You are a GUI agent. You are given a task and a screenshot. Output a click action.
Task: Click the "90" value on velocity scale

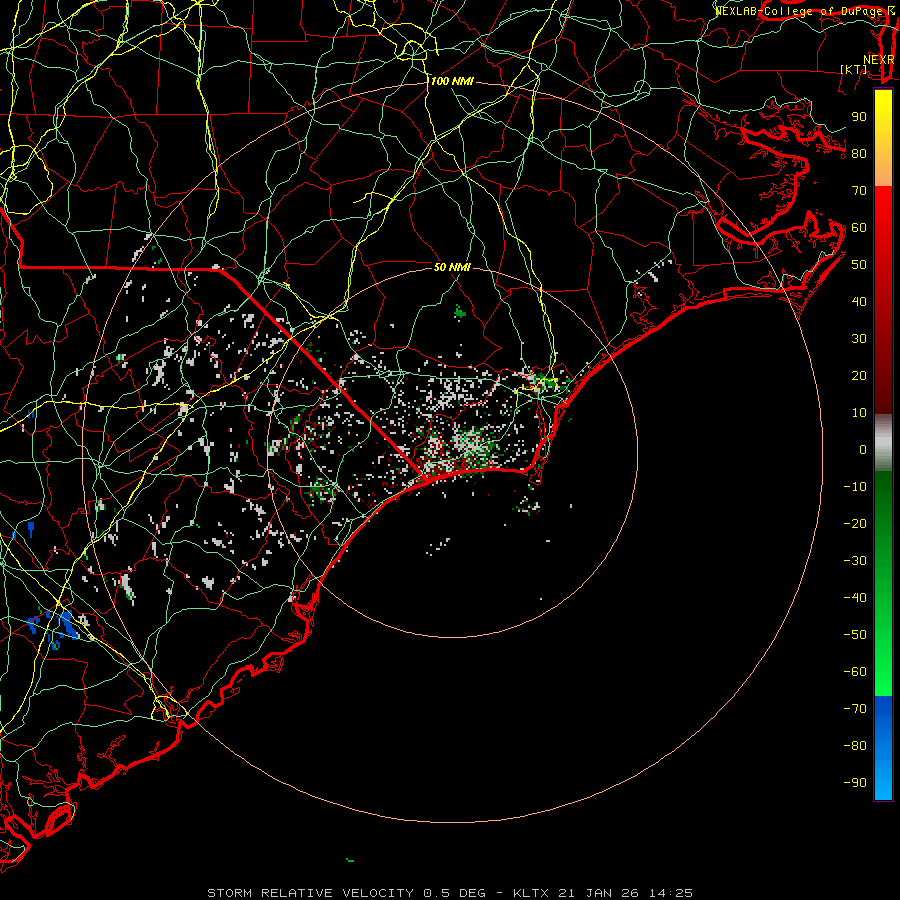(859, 117)
